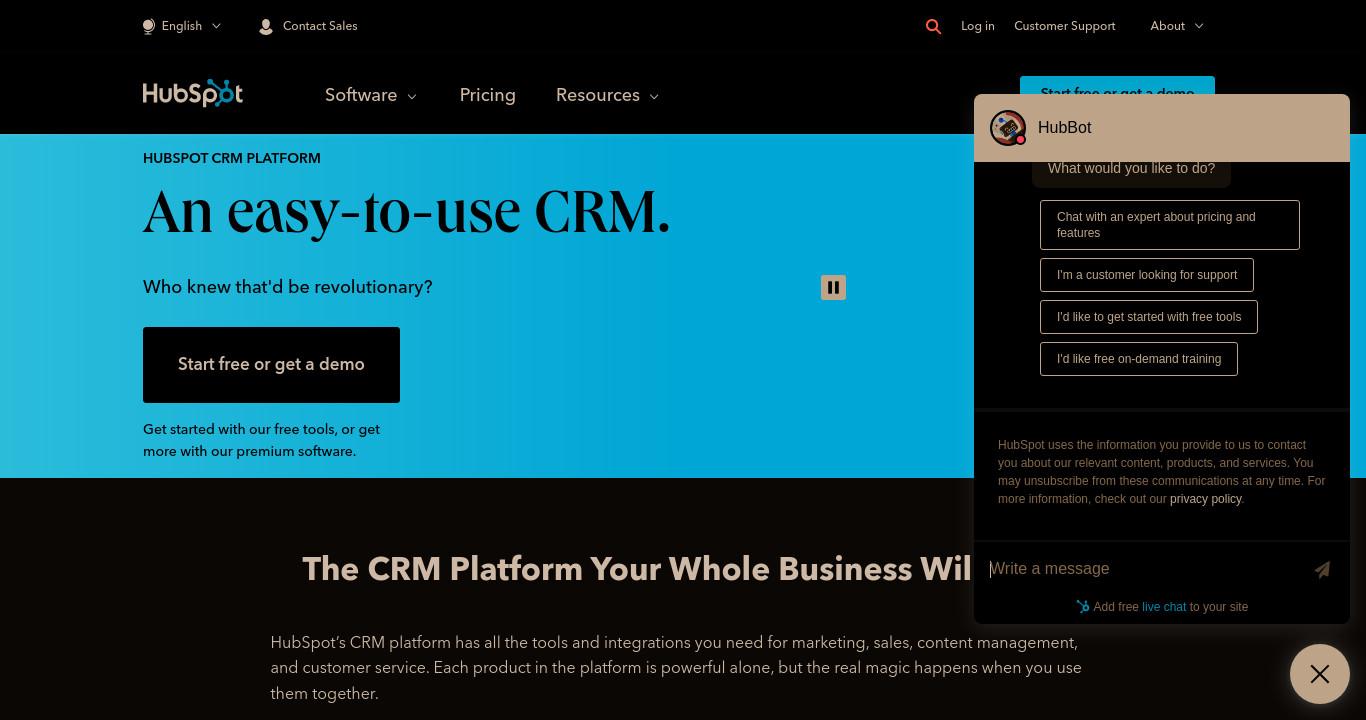Open the Software navigation menu

click(x=370, y=95)
